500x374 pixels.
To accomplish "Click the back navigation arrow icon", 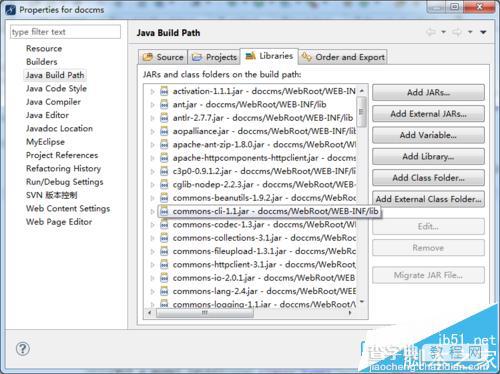I will pyautogui.click(x=431, y=32).
